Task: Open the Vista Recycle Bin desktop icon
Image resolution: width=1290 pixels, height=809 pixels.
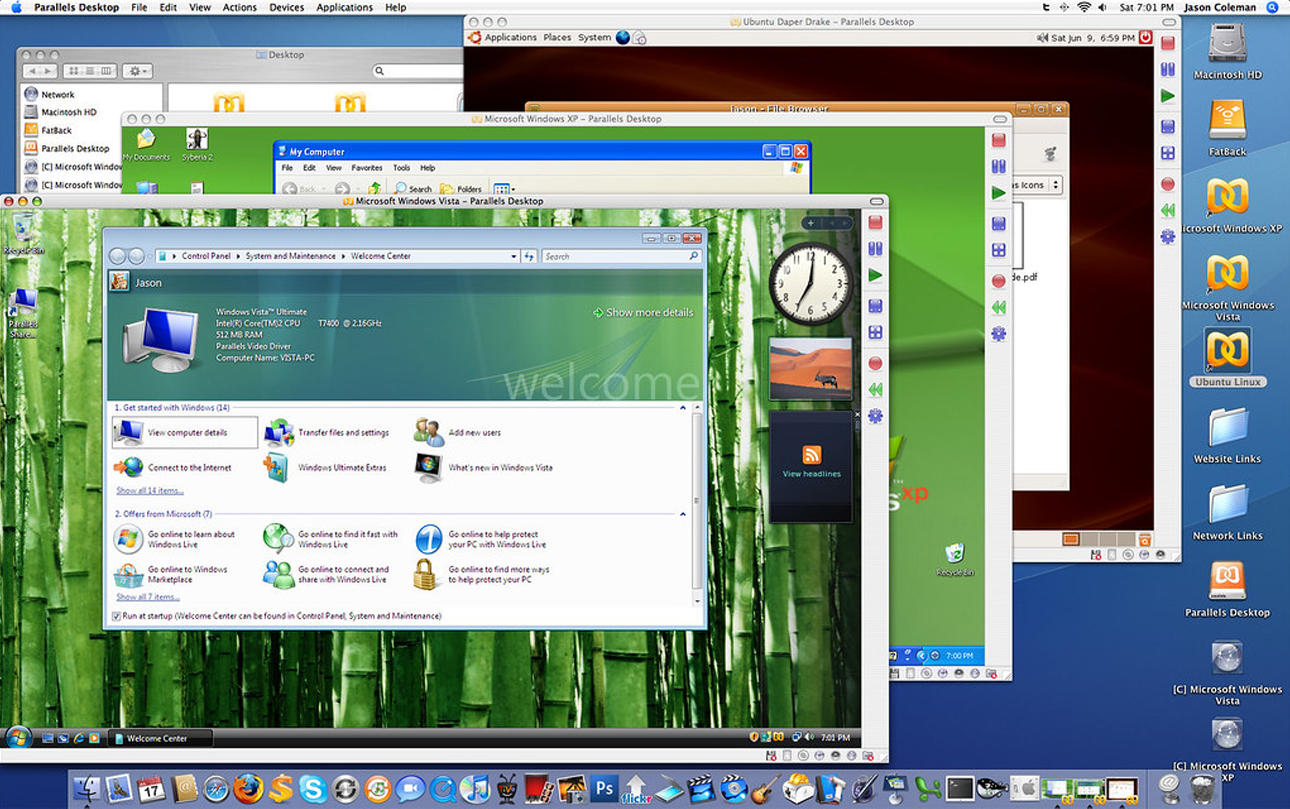Action: 22,234
